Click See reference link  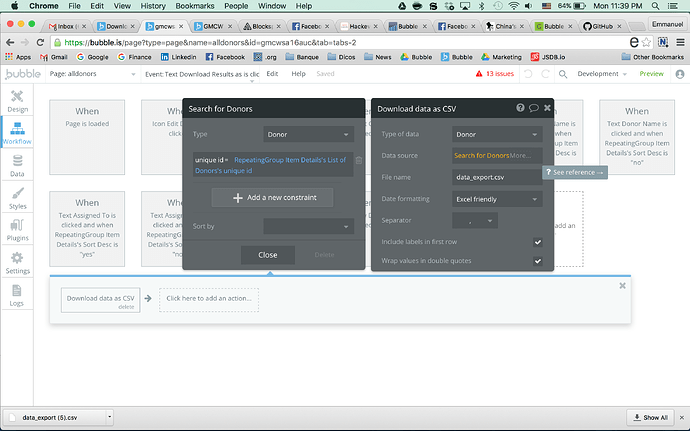(575, 172)
